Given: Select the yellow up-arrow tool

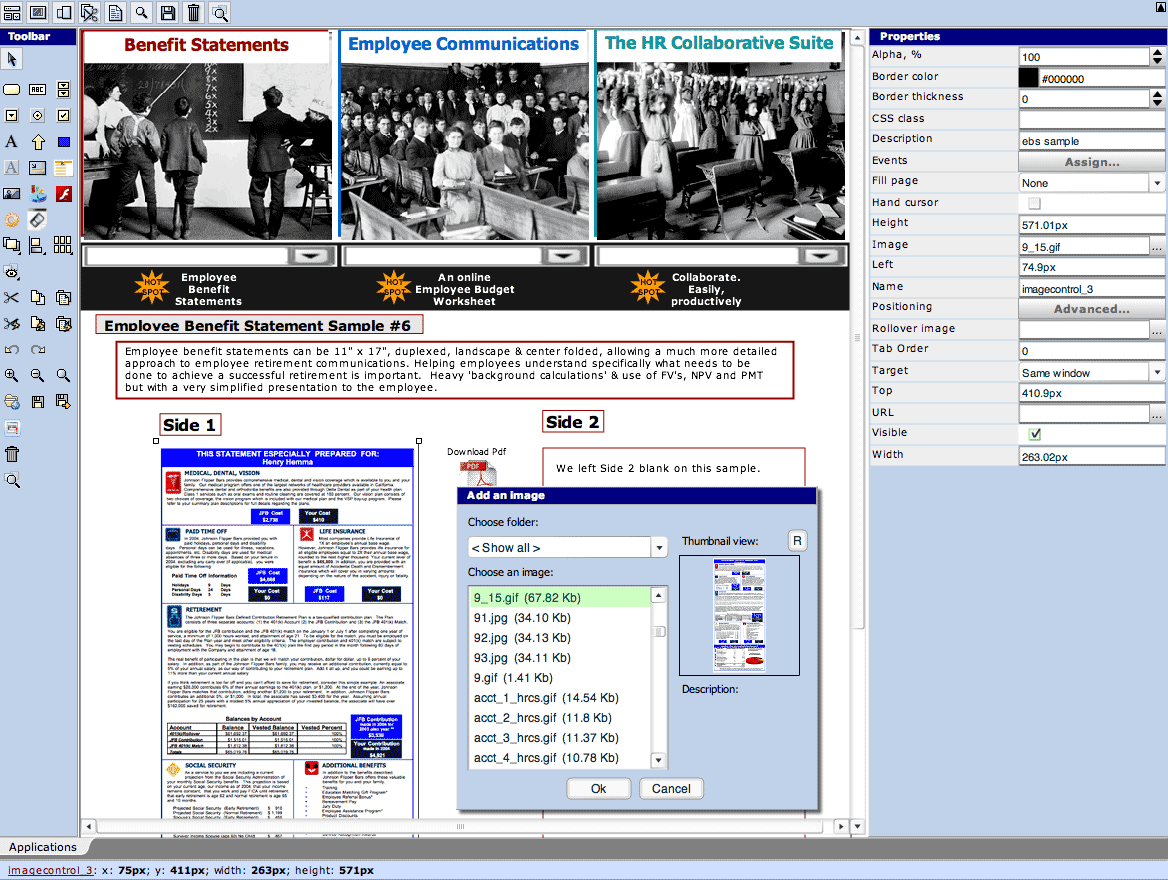Looking at the screenshot, I should pos(38,142).
